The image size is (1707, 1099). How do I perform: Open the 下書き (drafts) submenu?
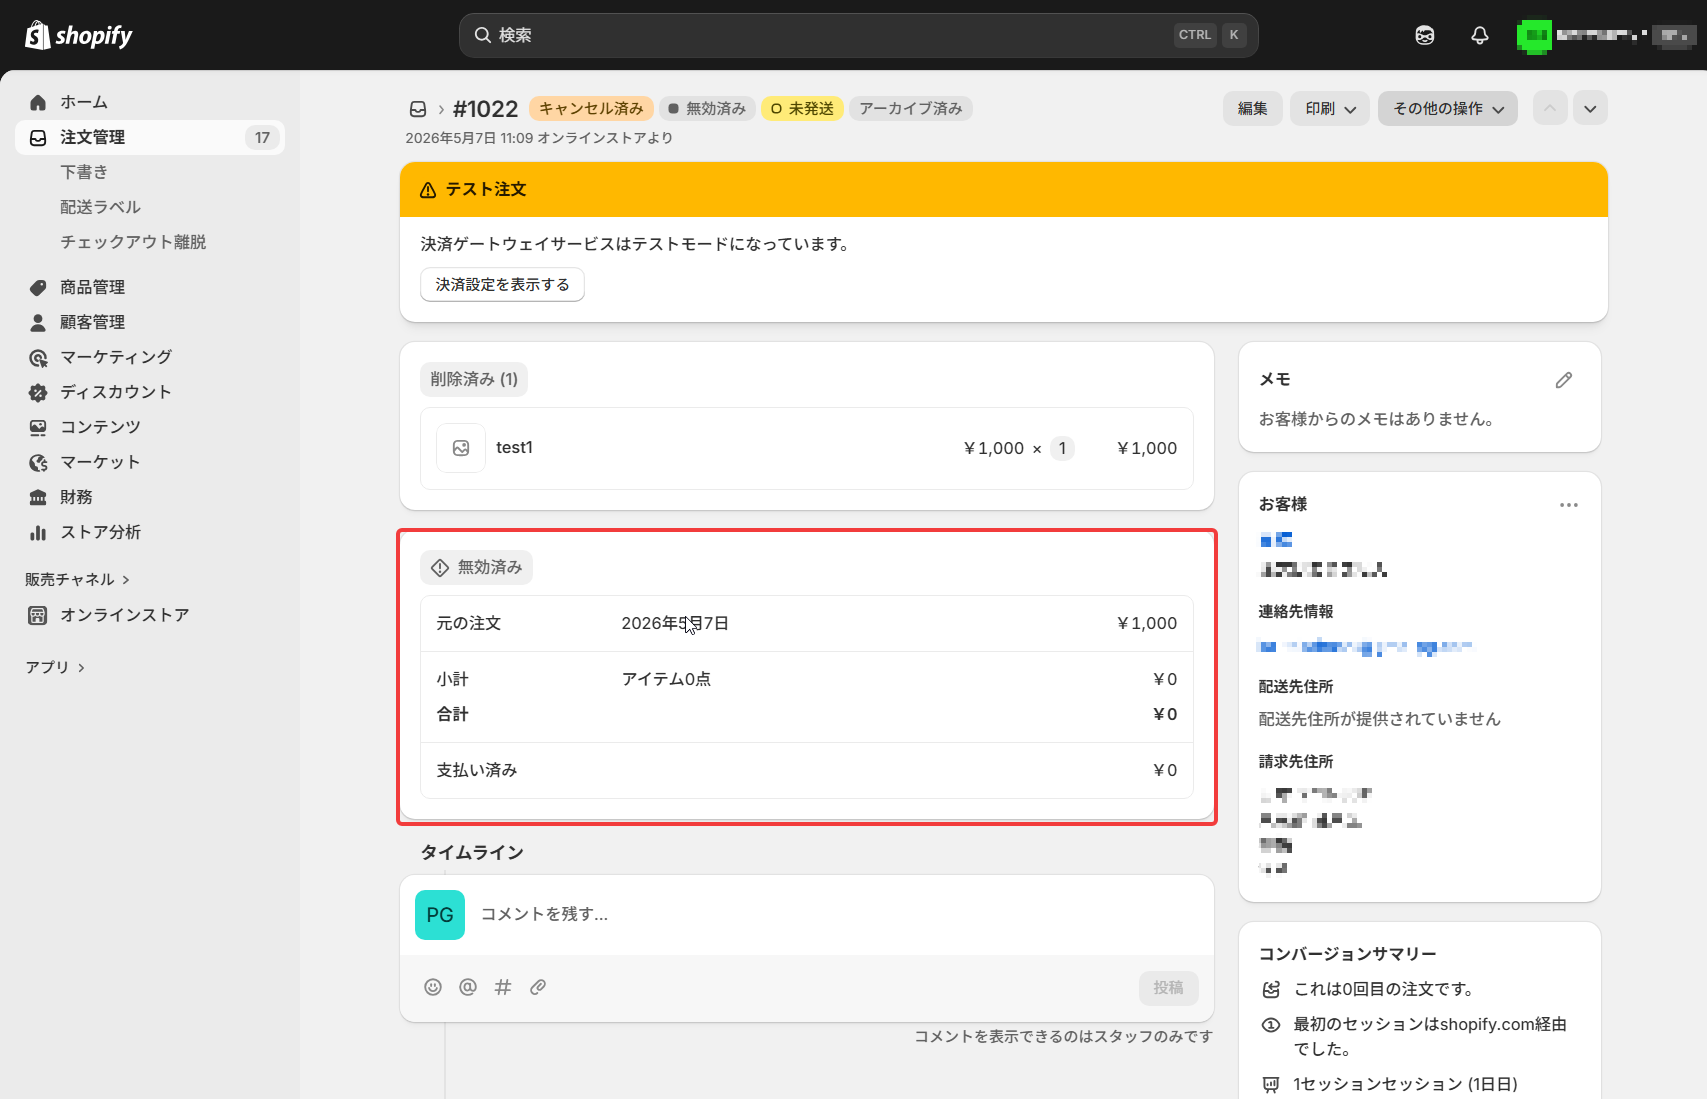coord(84,172)
